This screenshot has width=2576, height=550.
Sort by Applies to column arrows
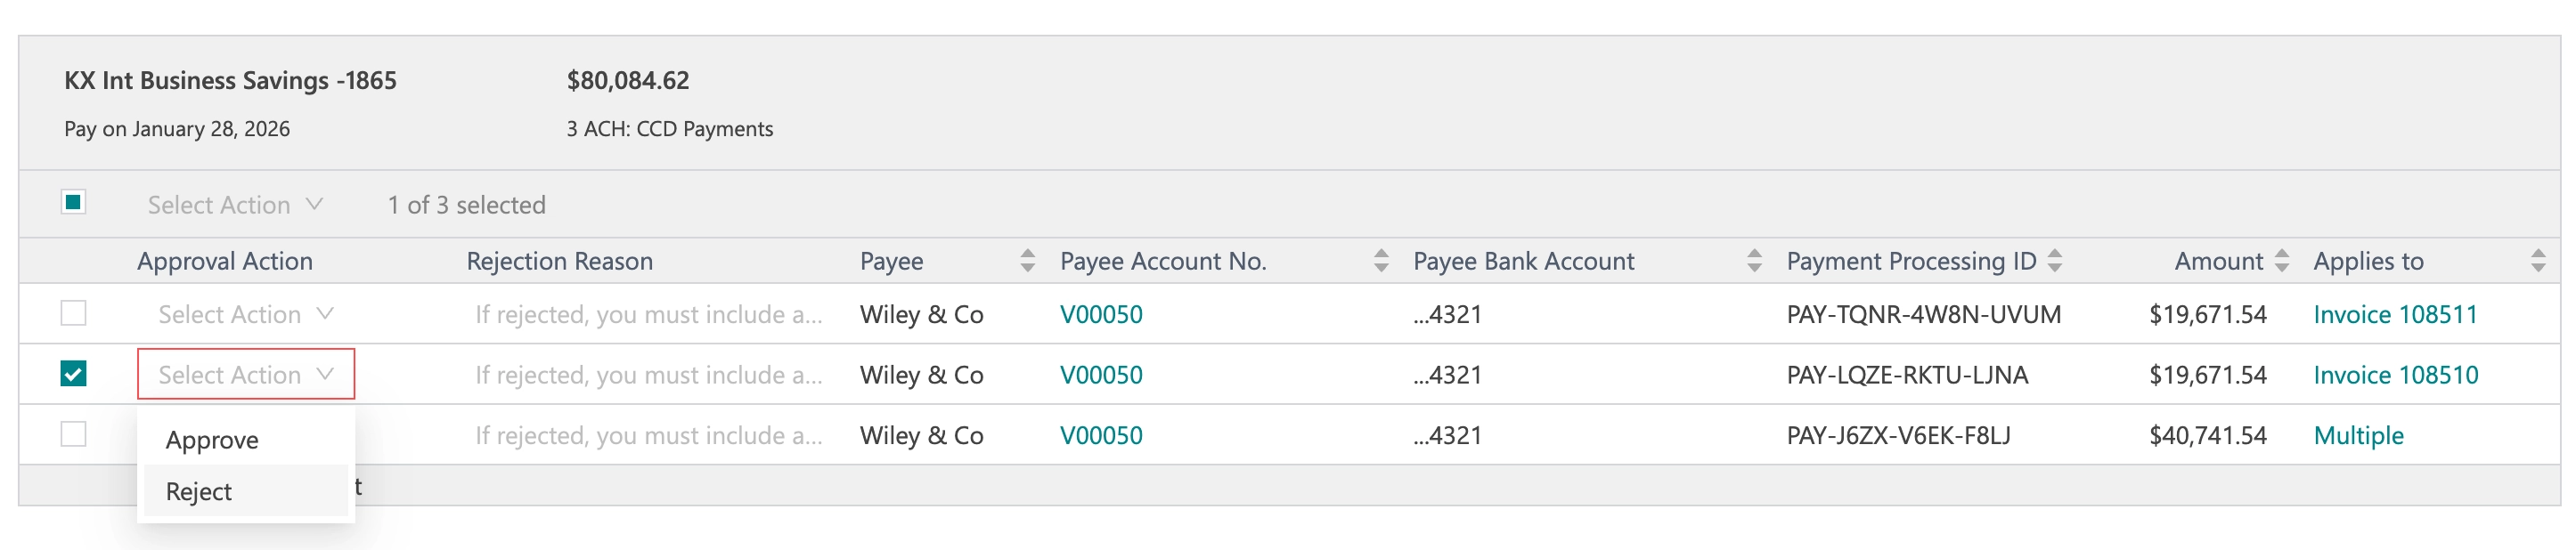click(2538, 261)
